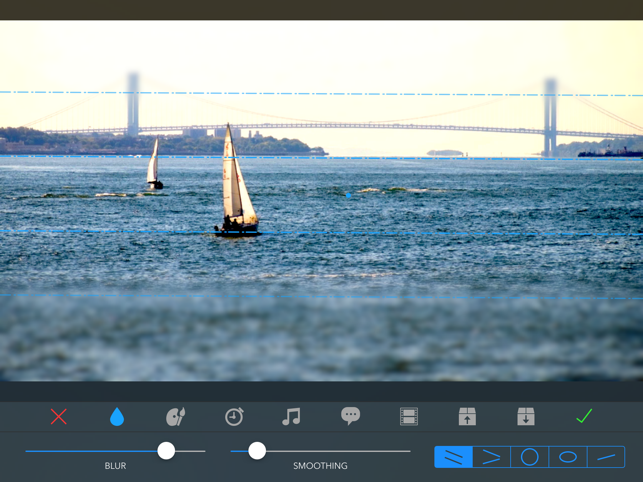Viewport: 643px width, 482px height.
Task: Tap the red X cancel icon
Action: pos(59,416)
